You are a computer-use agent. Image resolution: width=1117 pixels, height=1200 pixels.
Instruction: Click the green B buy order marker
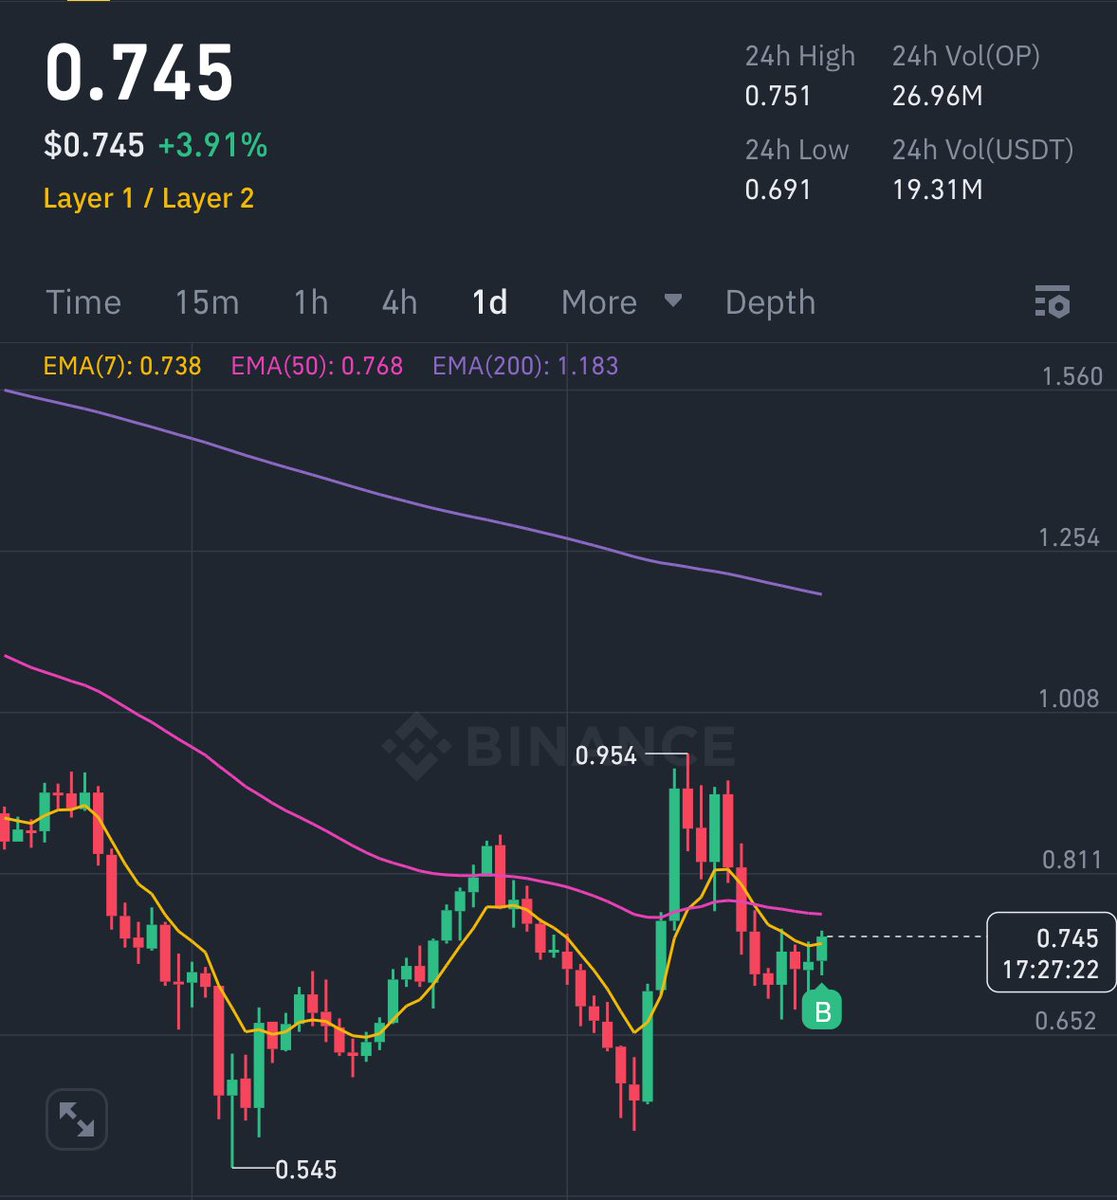pyautogui.click(x=822, y=1011)
